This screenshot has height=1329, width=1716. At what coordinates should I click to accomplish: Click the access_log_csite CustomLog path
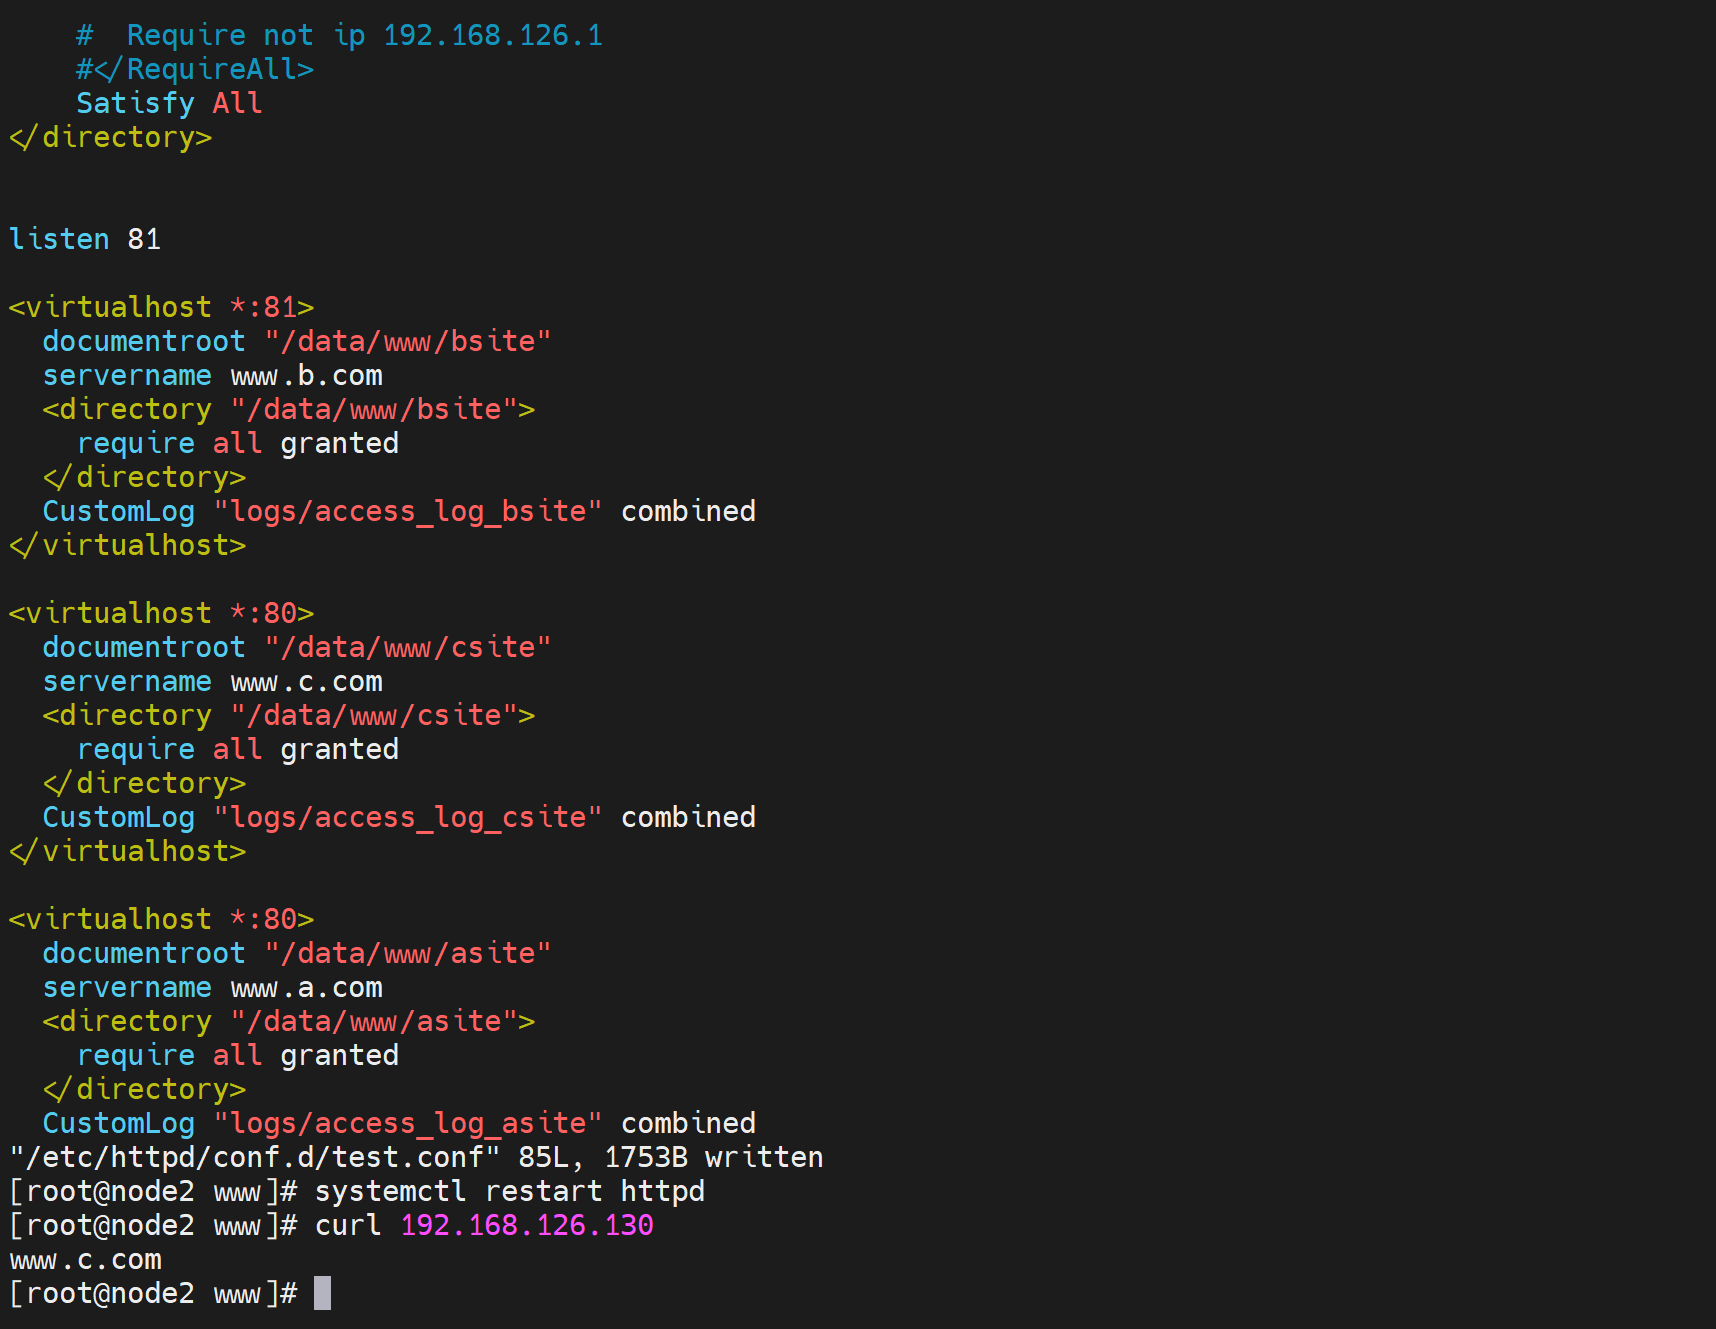(407, 817)
